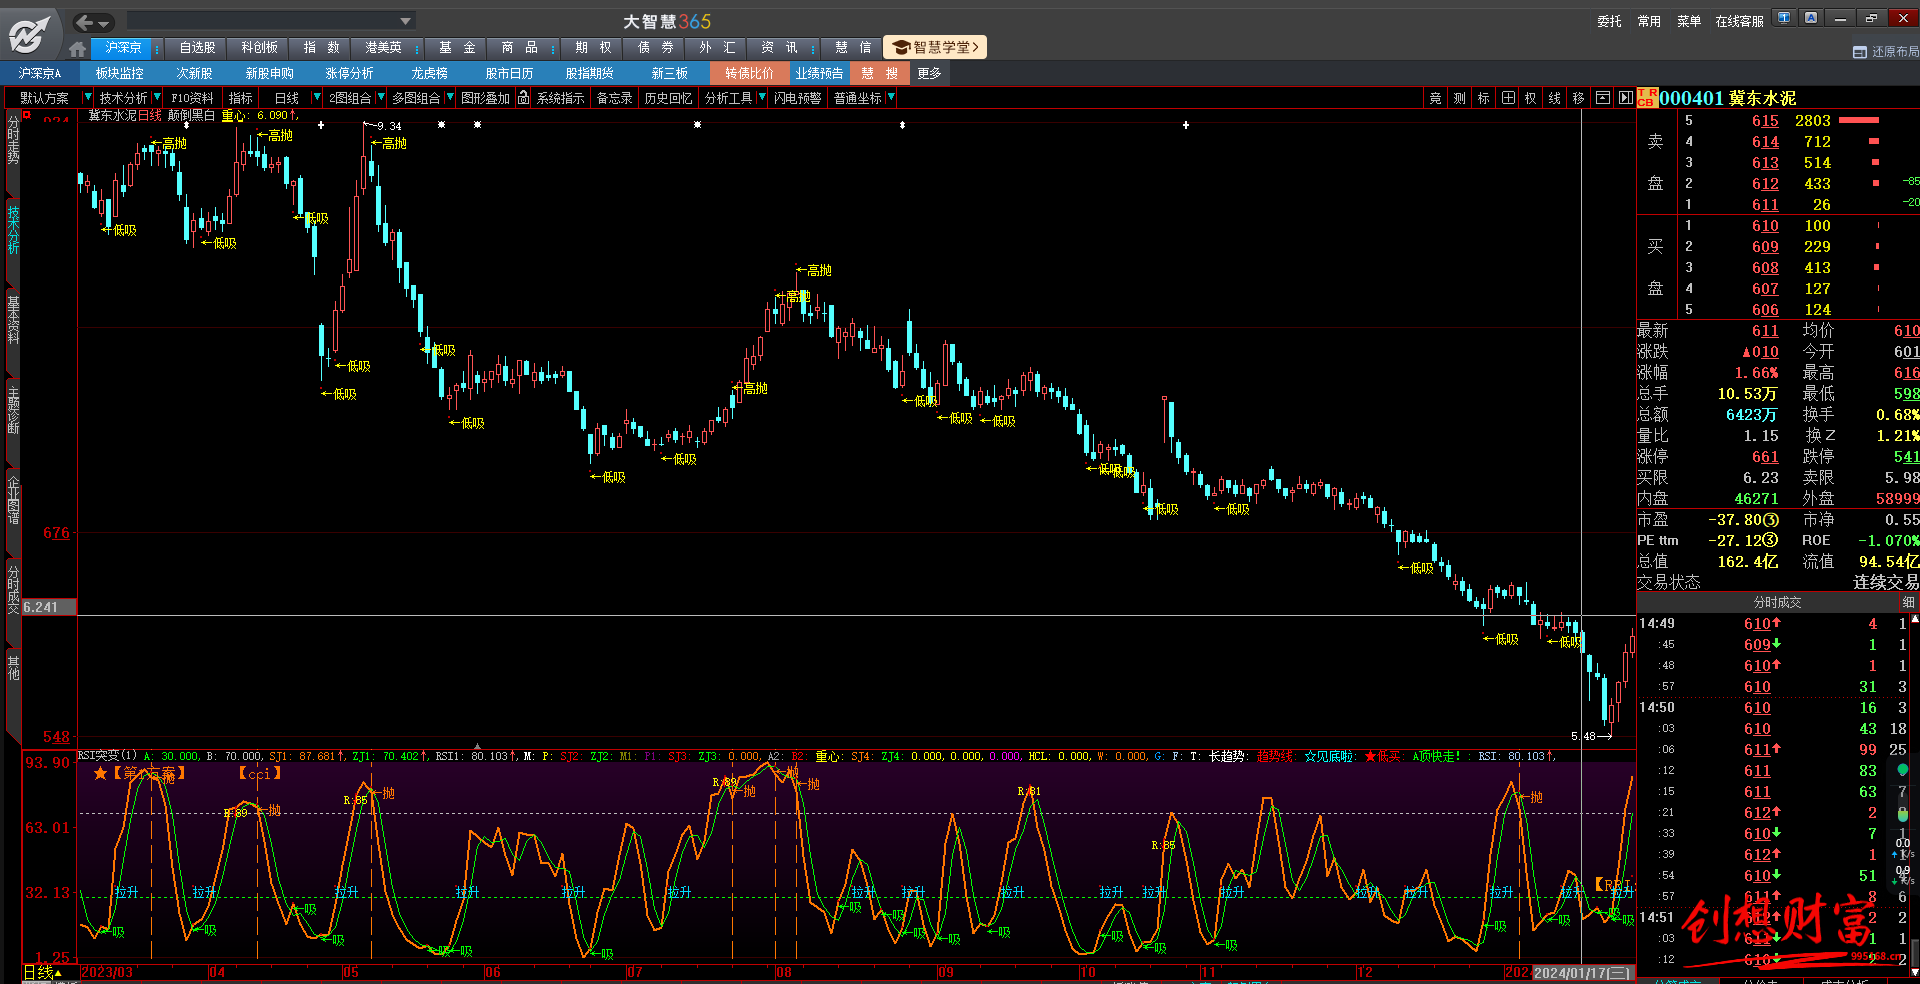Click the dotted handle after 港美英 tab
Viewport: 1920px width, 984px height.
(419, 48)
